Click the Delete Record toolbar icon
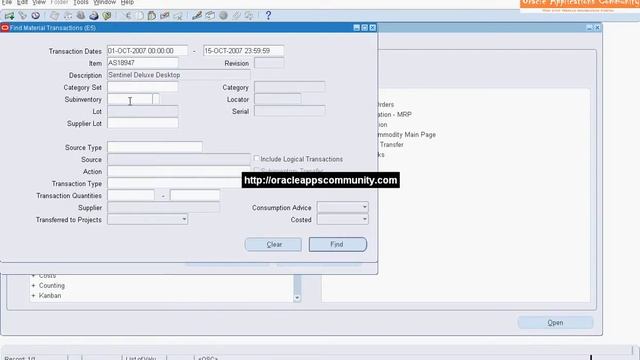The height and width of the screenshot is (360, 640). (x=178, y=16)
